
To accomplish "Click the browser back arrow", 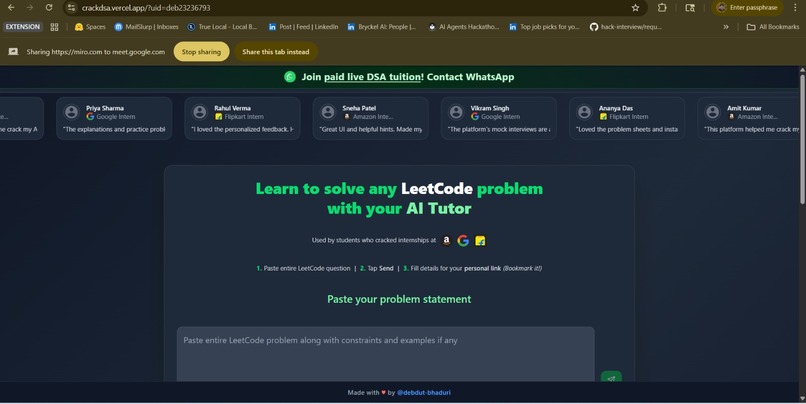I will [11, 8].
